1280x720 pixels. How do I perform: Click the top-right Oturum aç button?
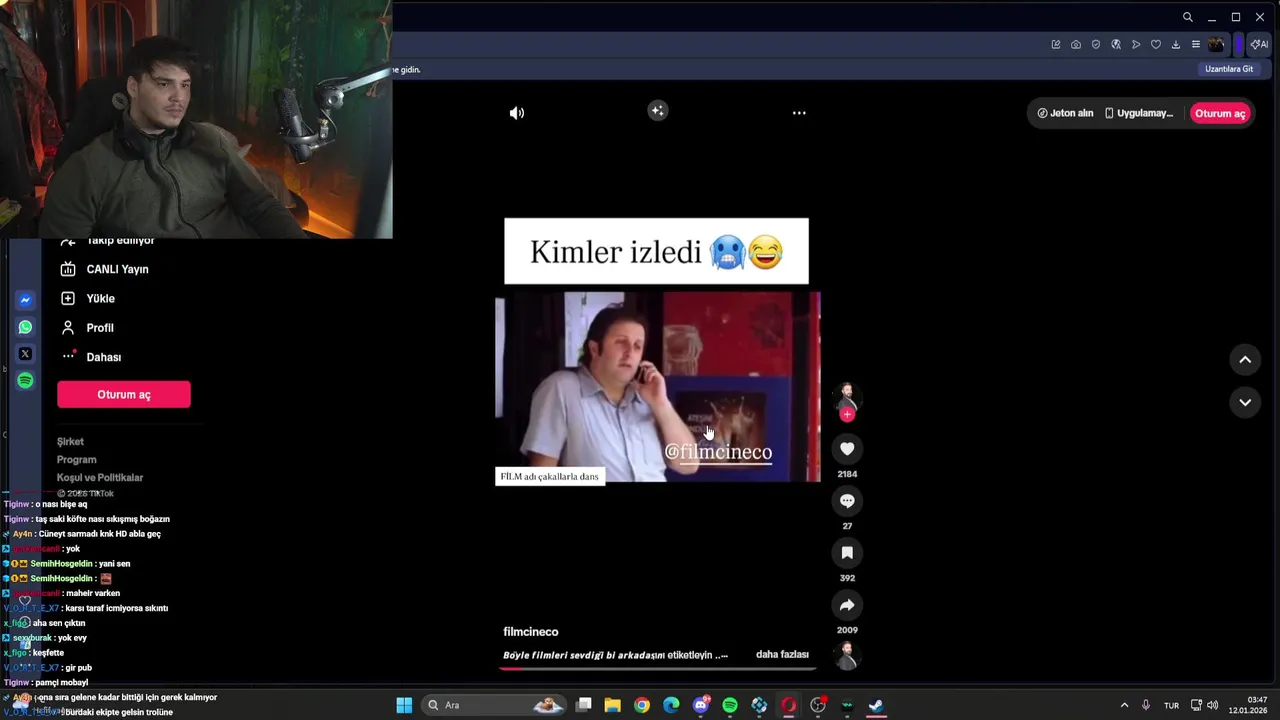click(x=1220, y=113)
